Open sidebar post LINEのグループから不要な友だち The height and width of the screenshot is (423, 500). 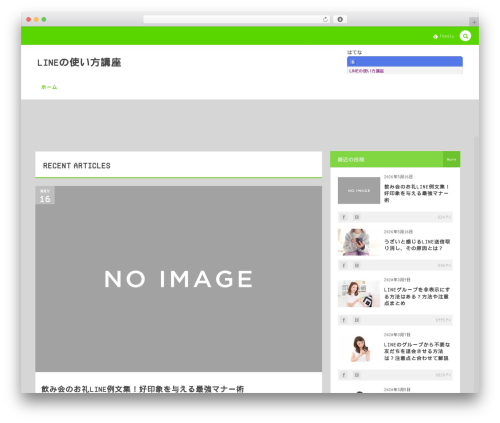pos(417,351)
